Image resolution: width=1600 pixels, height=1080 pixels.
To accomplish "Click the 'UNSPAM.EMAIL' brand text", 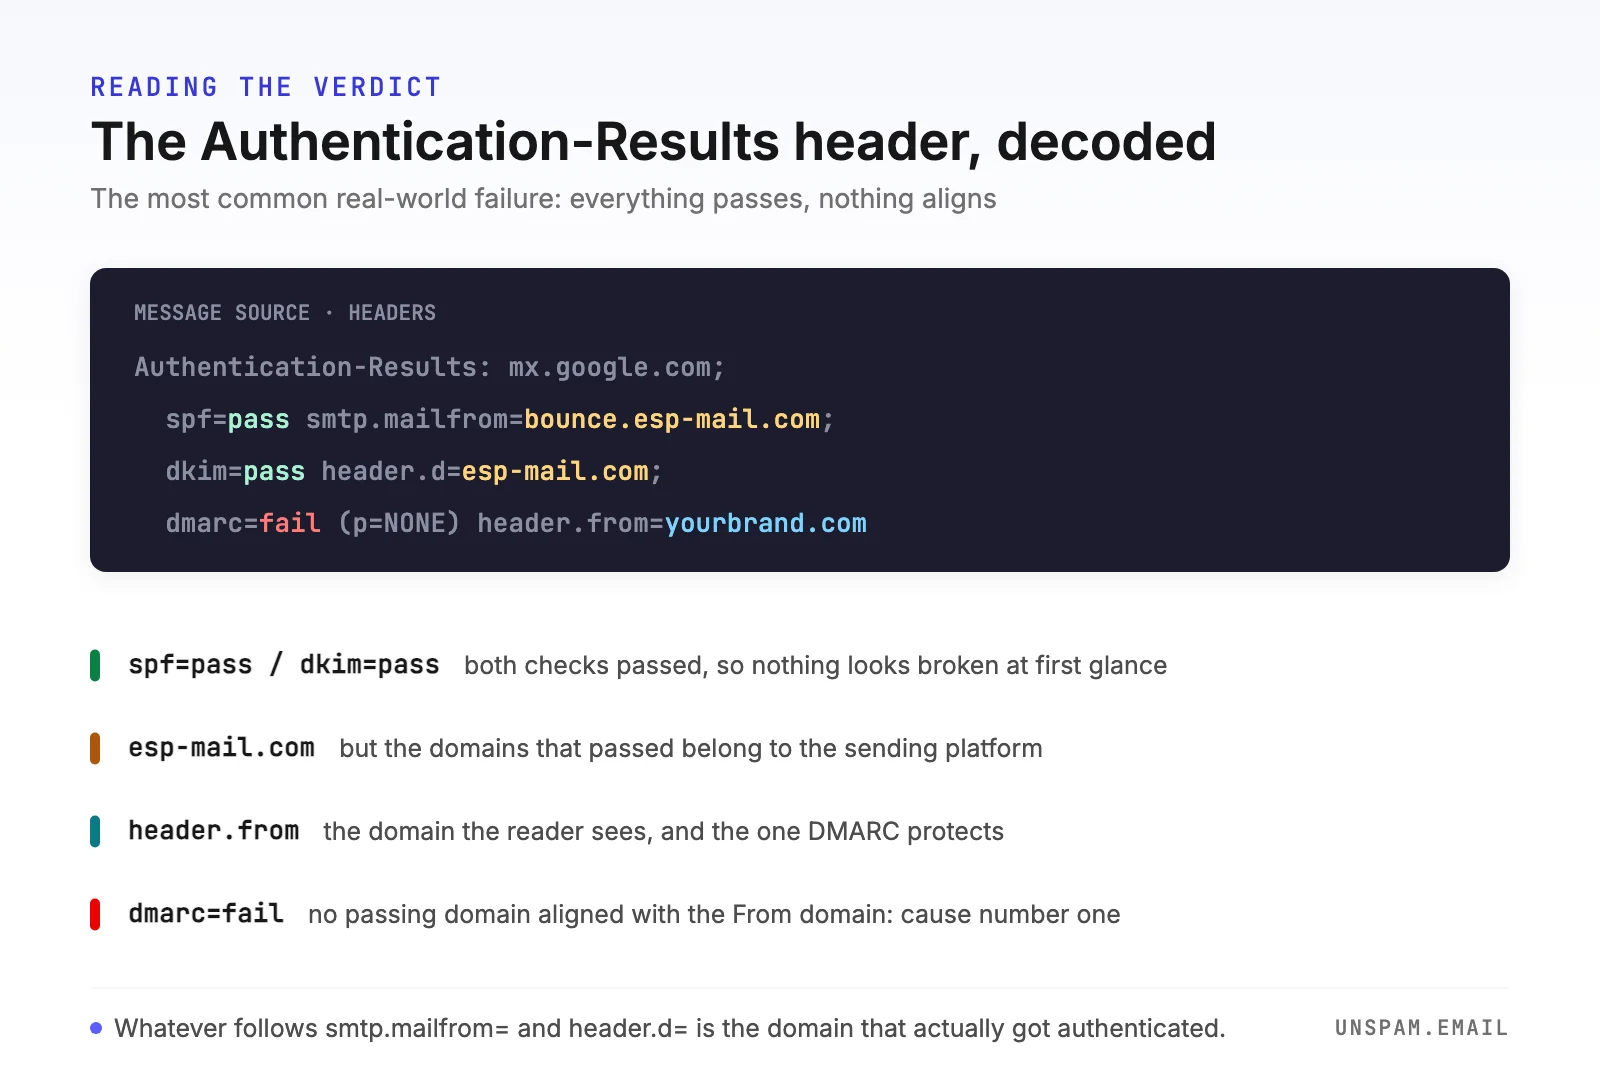I will [1421, 1028].
